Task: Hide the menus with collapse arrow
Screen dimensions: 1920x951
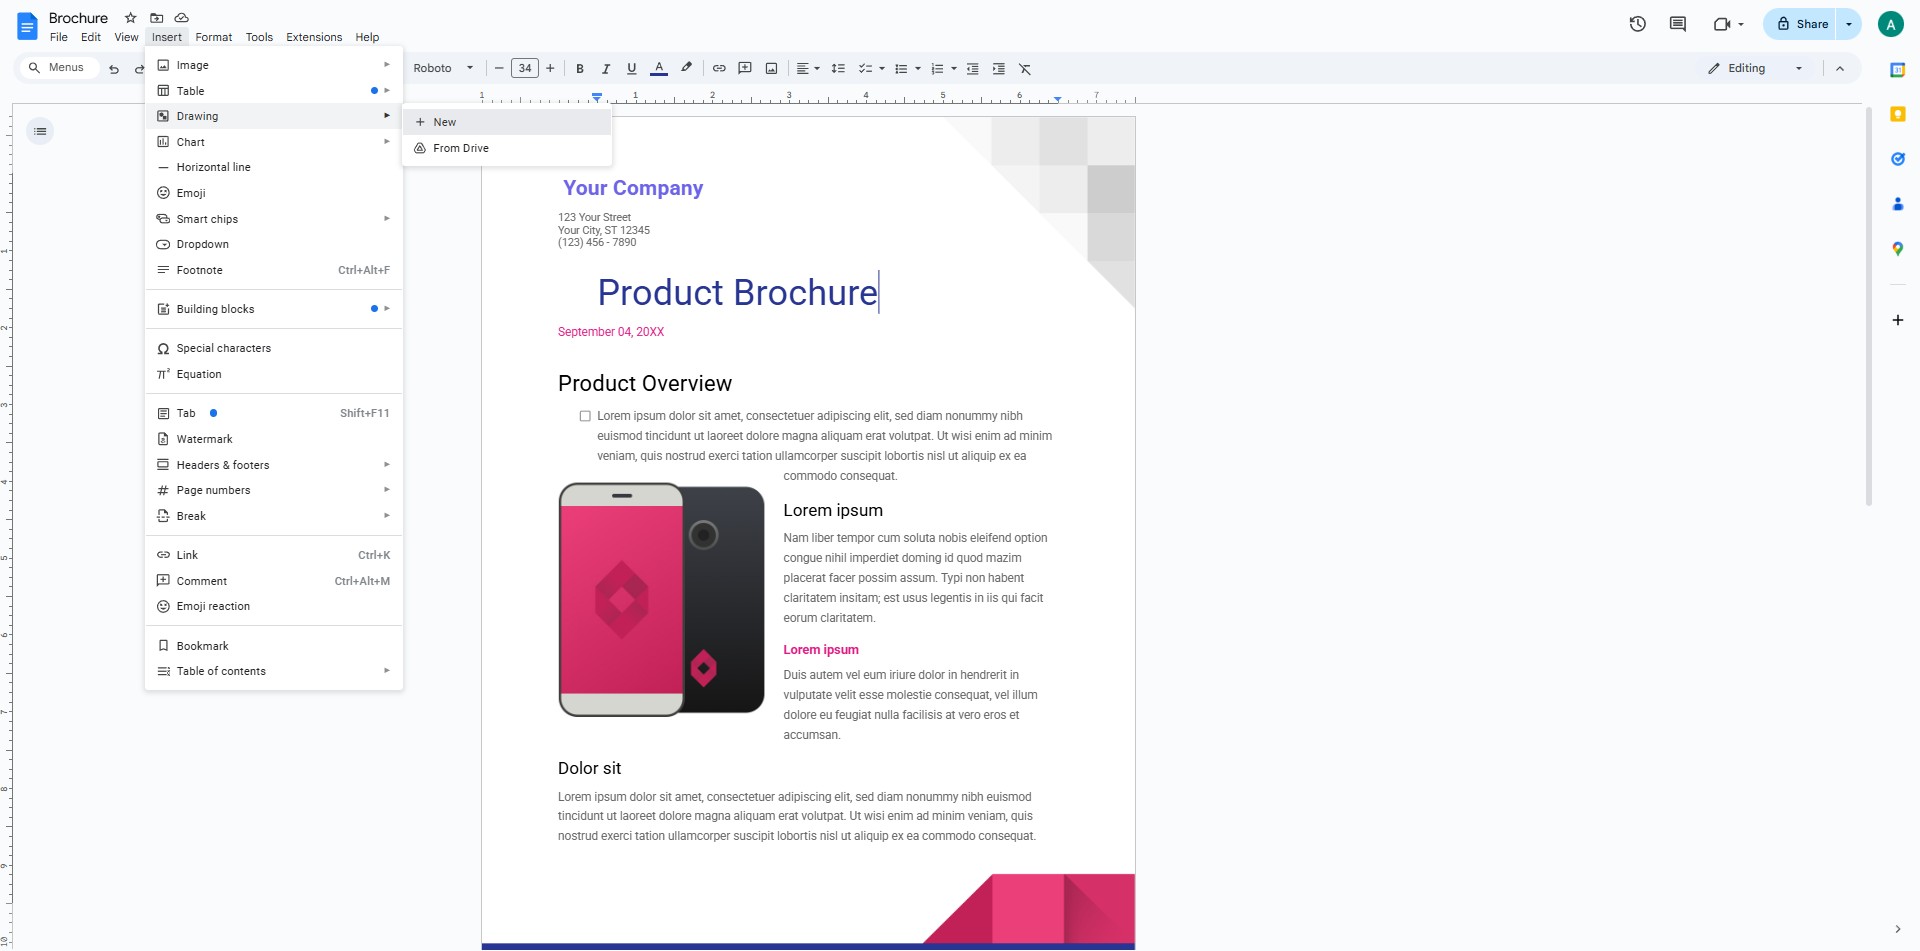Action: point(1840,69)
